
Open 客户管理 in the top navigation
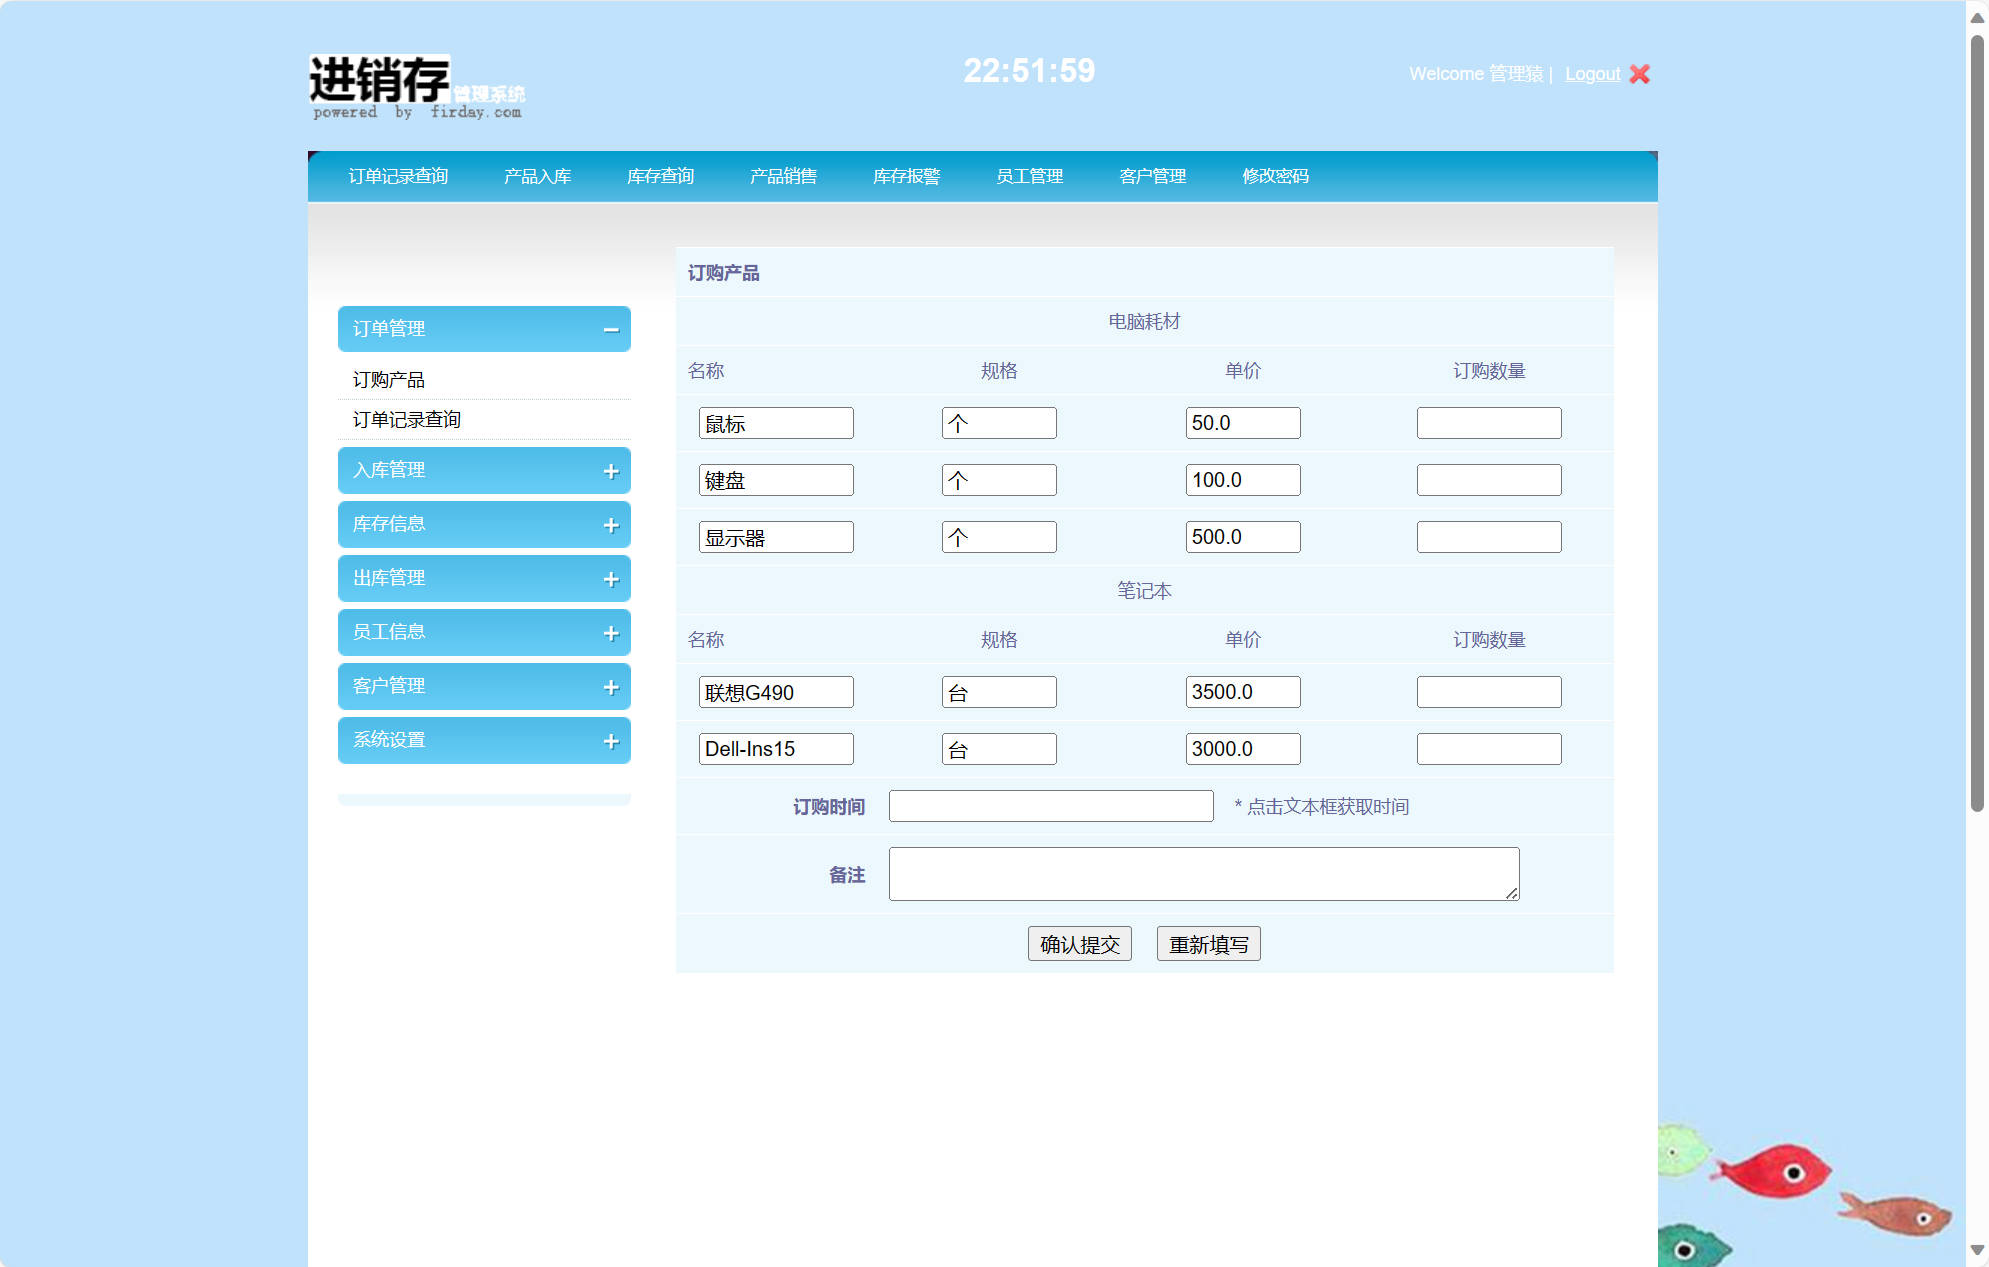pyautogui.click(x=1152, y=176)
